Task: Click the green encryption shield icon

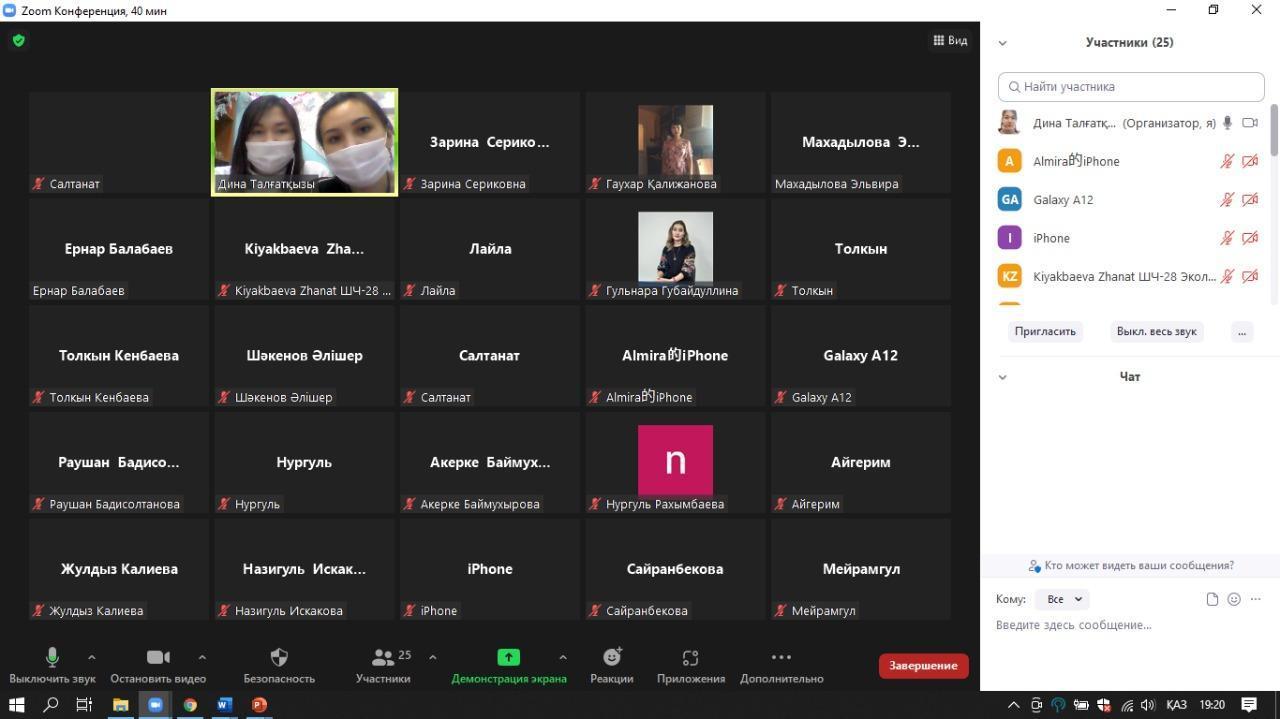Action: pyautogui.click(x=19, y=41)
